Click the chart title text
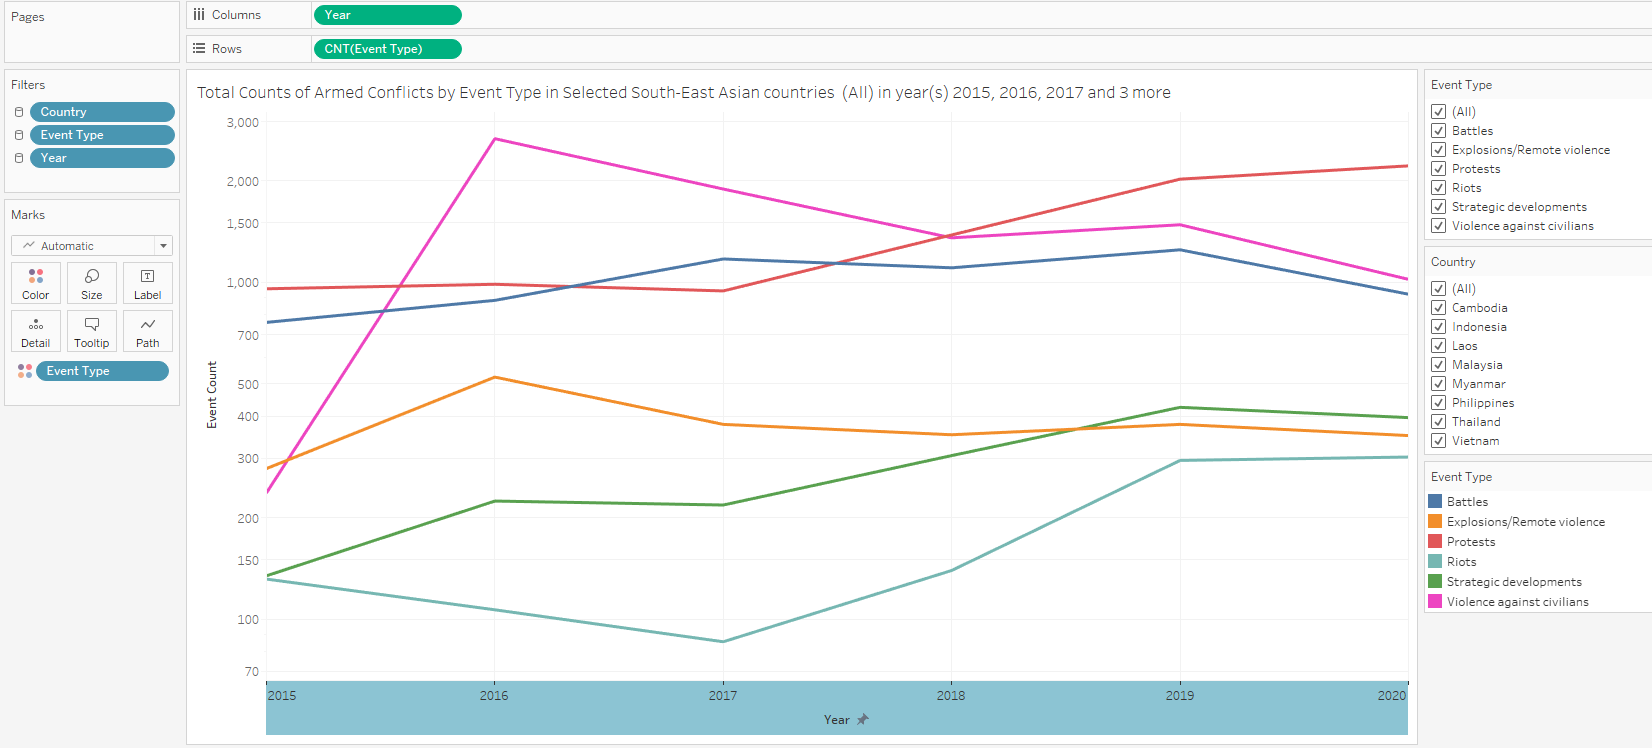The width and height of the screenshot is (1652, 748). [x=683, y=93]
